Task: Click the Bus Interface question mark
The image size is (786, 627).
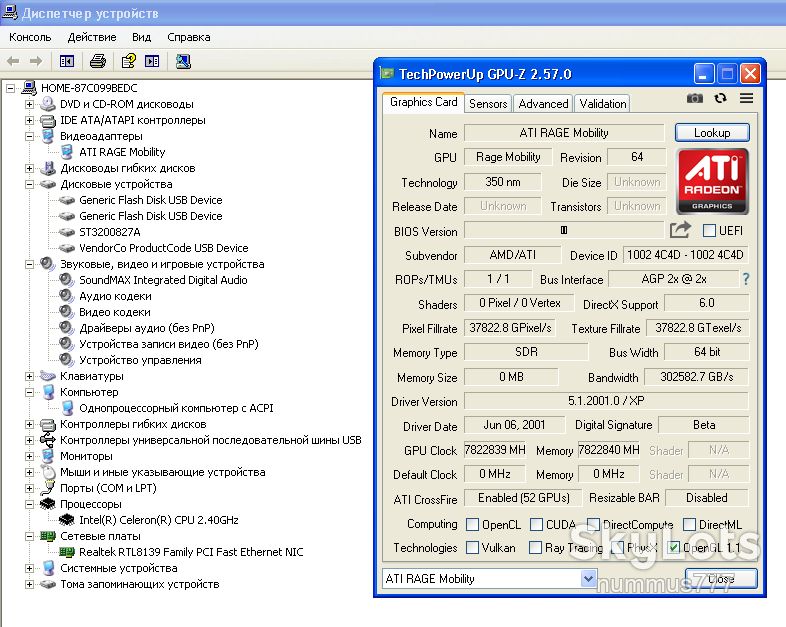Action: point(746,279)
